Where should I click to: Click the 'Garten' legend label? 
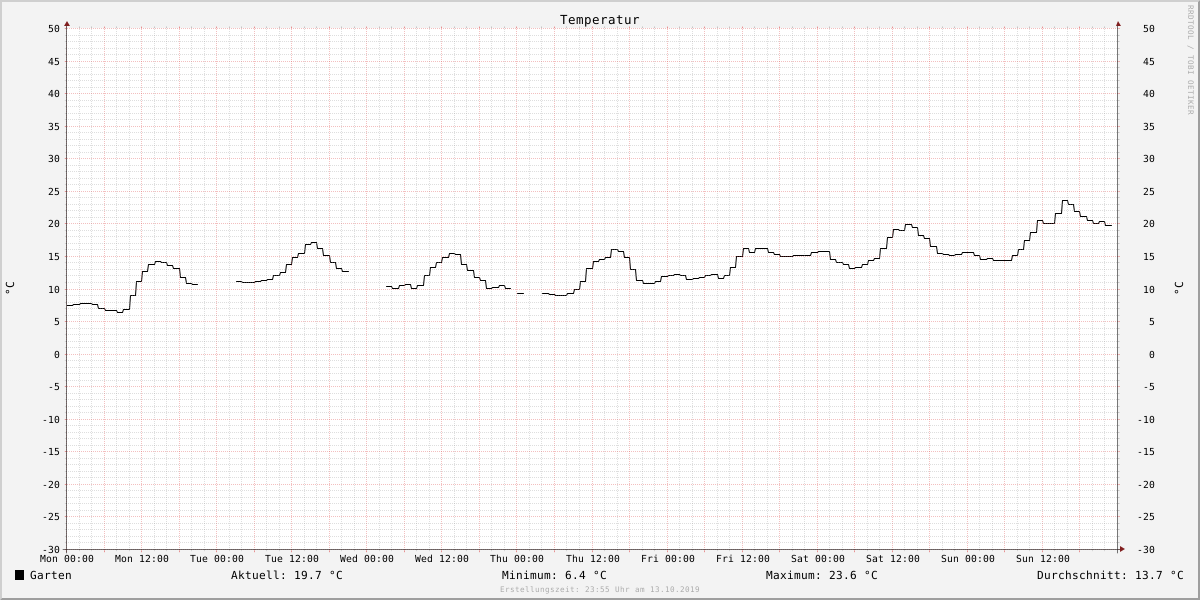tap(51, 575)
